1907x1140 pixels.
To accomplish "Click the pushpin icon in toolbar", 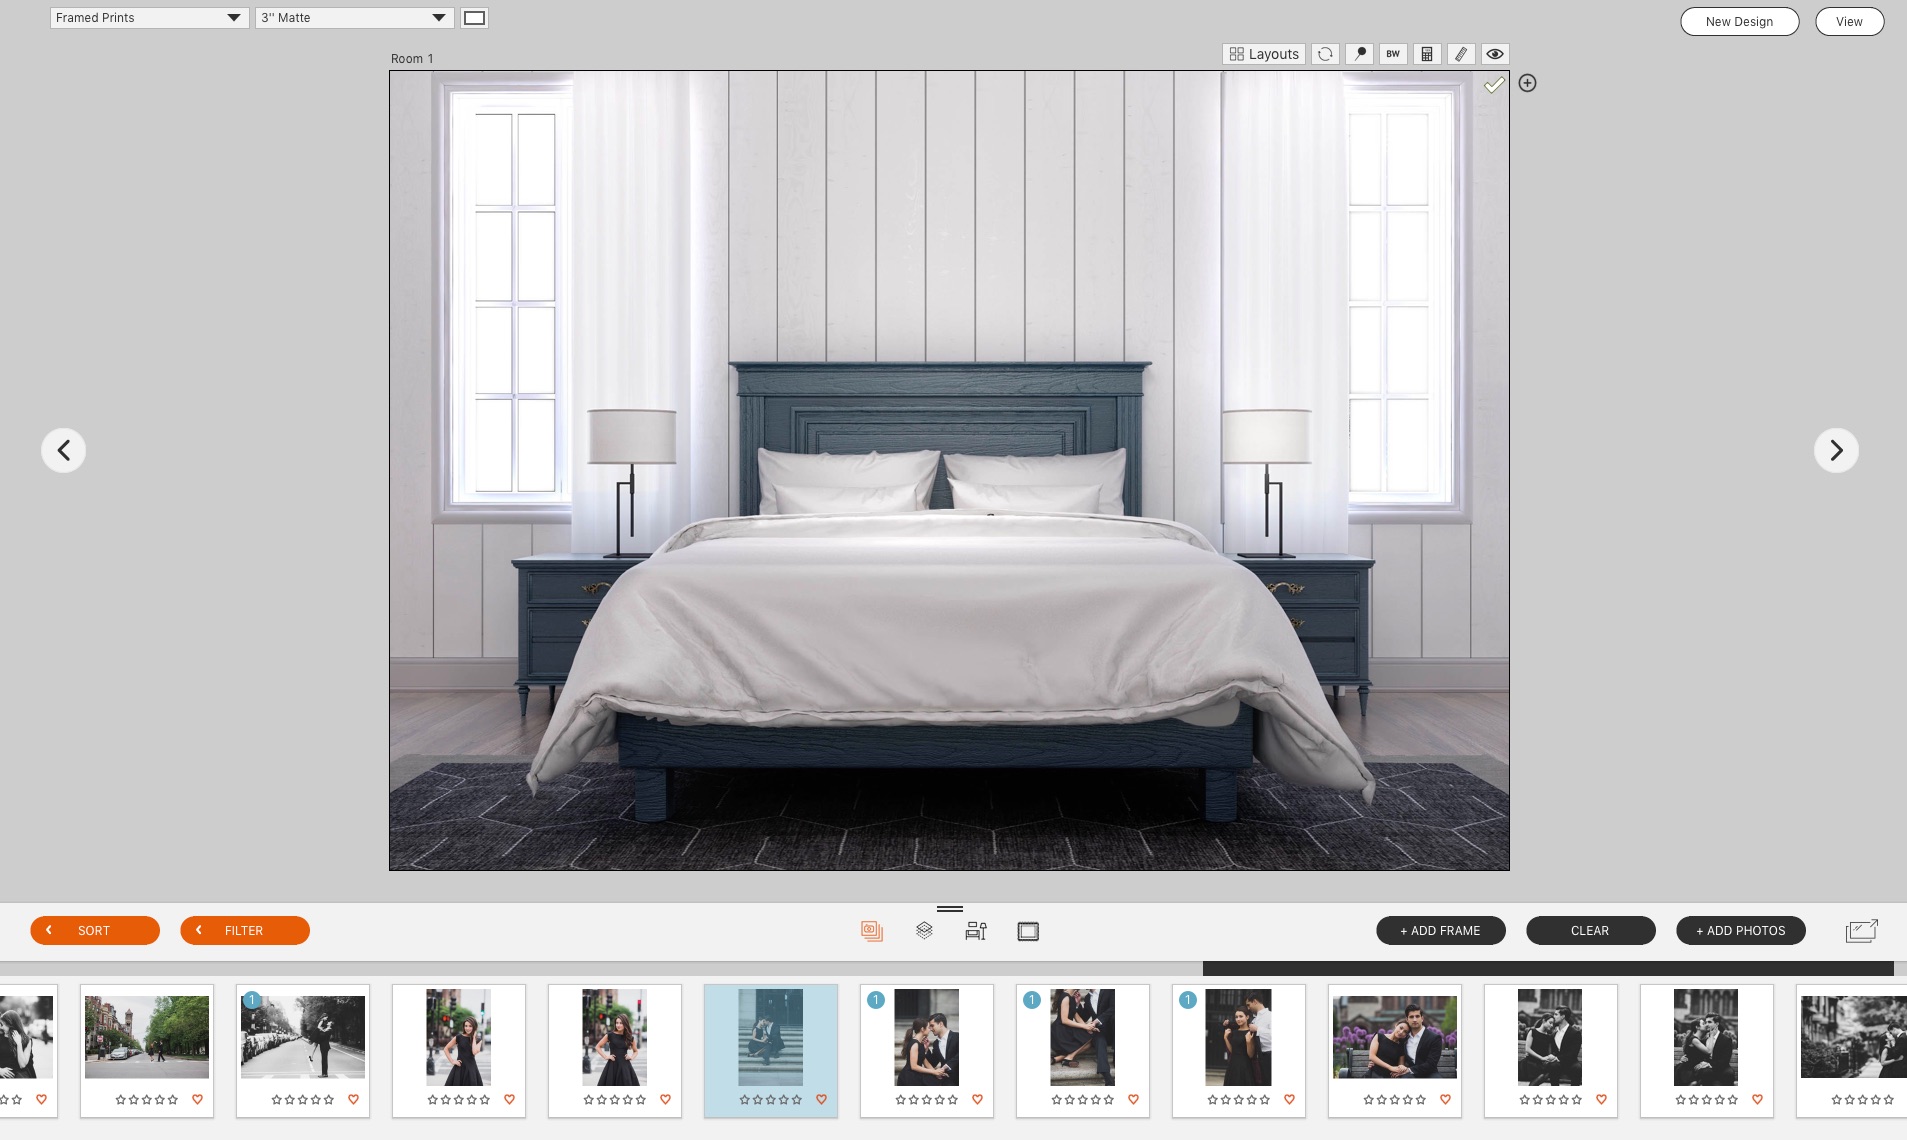I will pyautogui.click(x=1359, y=54).
